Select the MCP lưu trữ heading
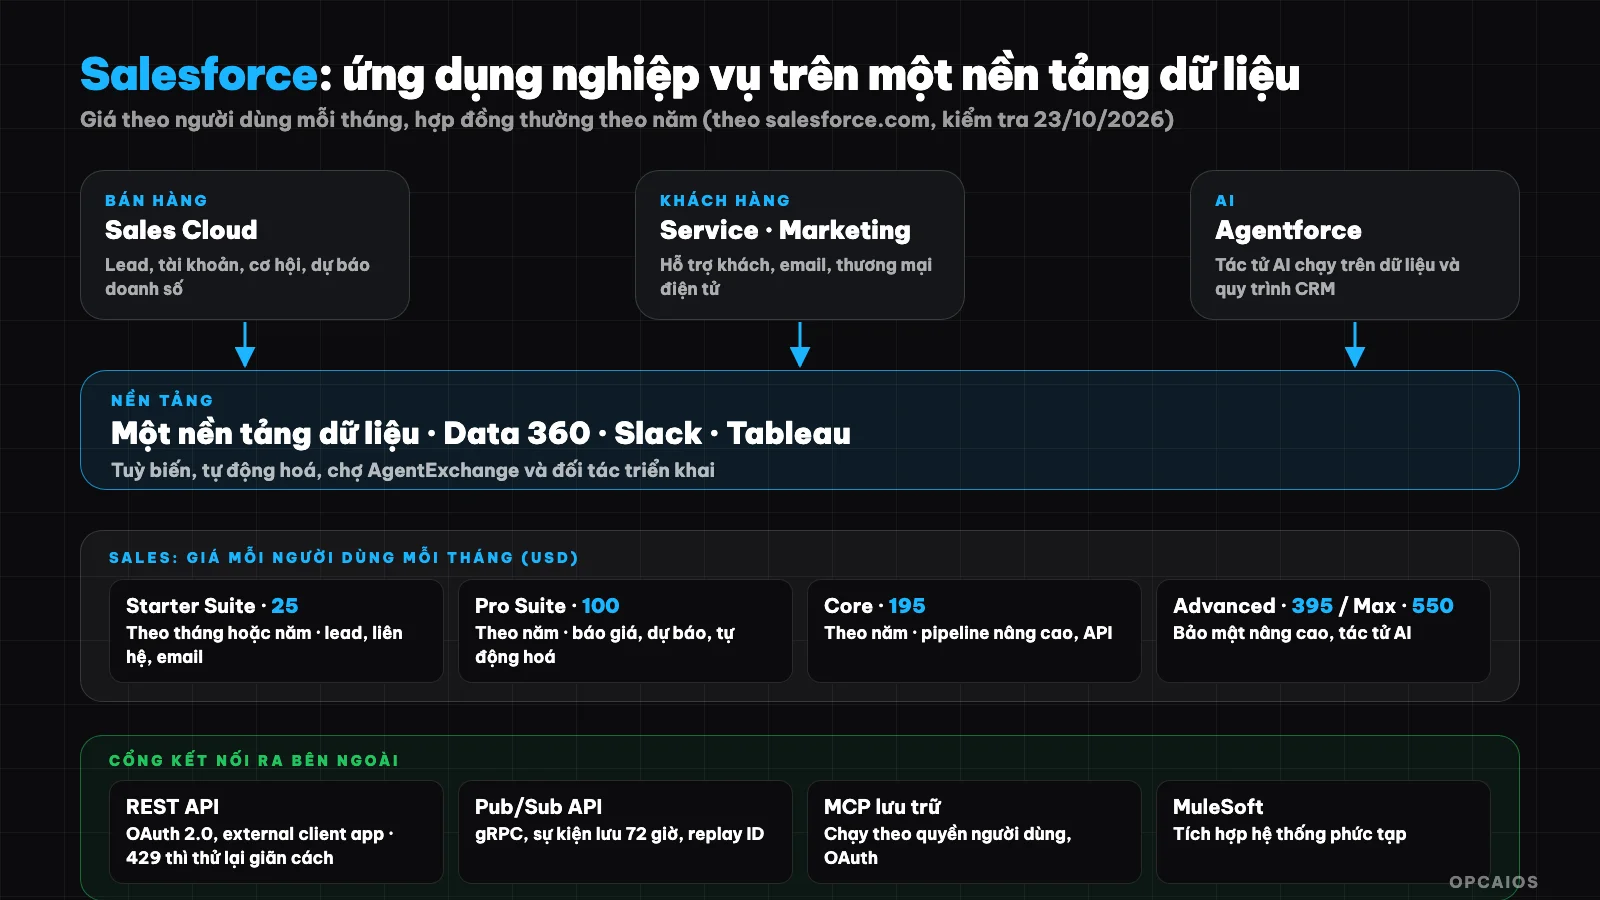The image size is (1600, 900). (x=882, y=807)
